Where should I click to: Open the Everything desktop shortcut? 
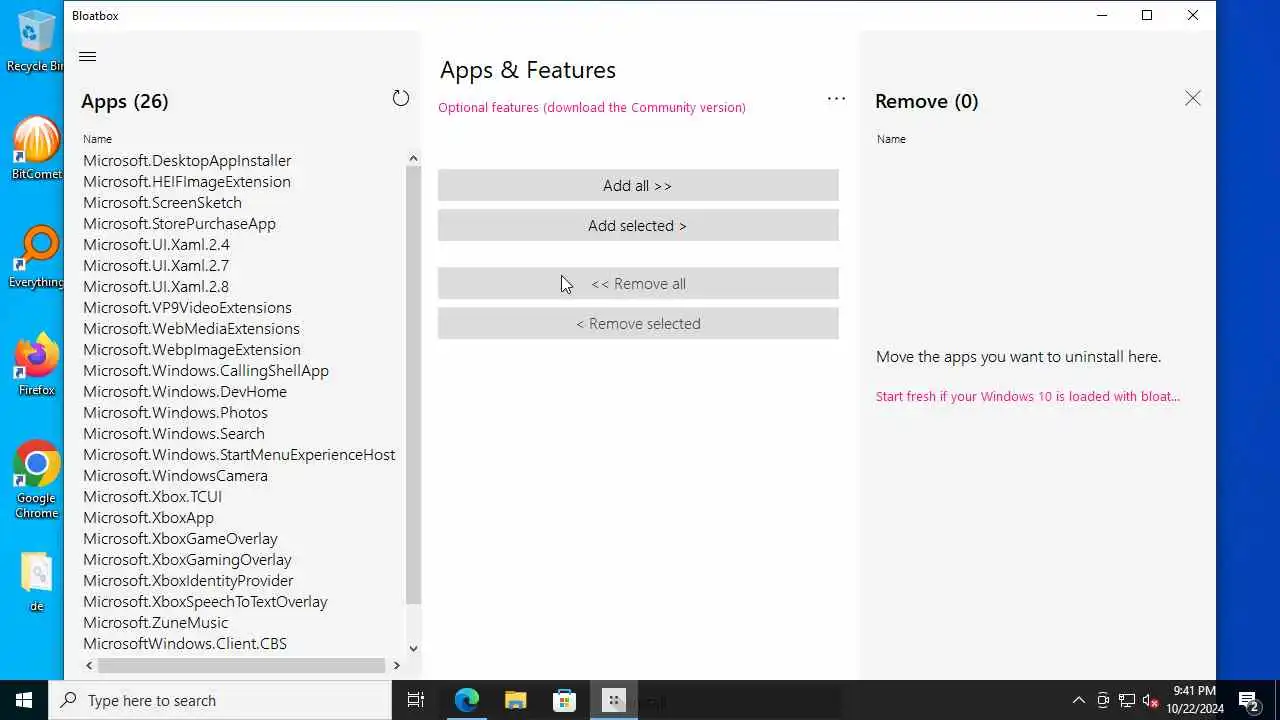click(x=37, y=257)
